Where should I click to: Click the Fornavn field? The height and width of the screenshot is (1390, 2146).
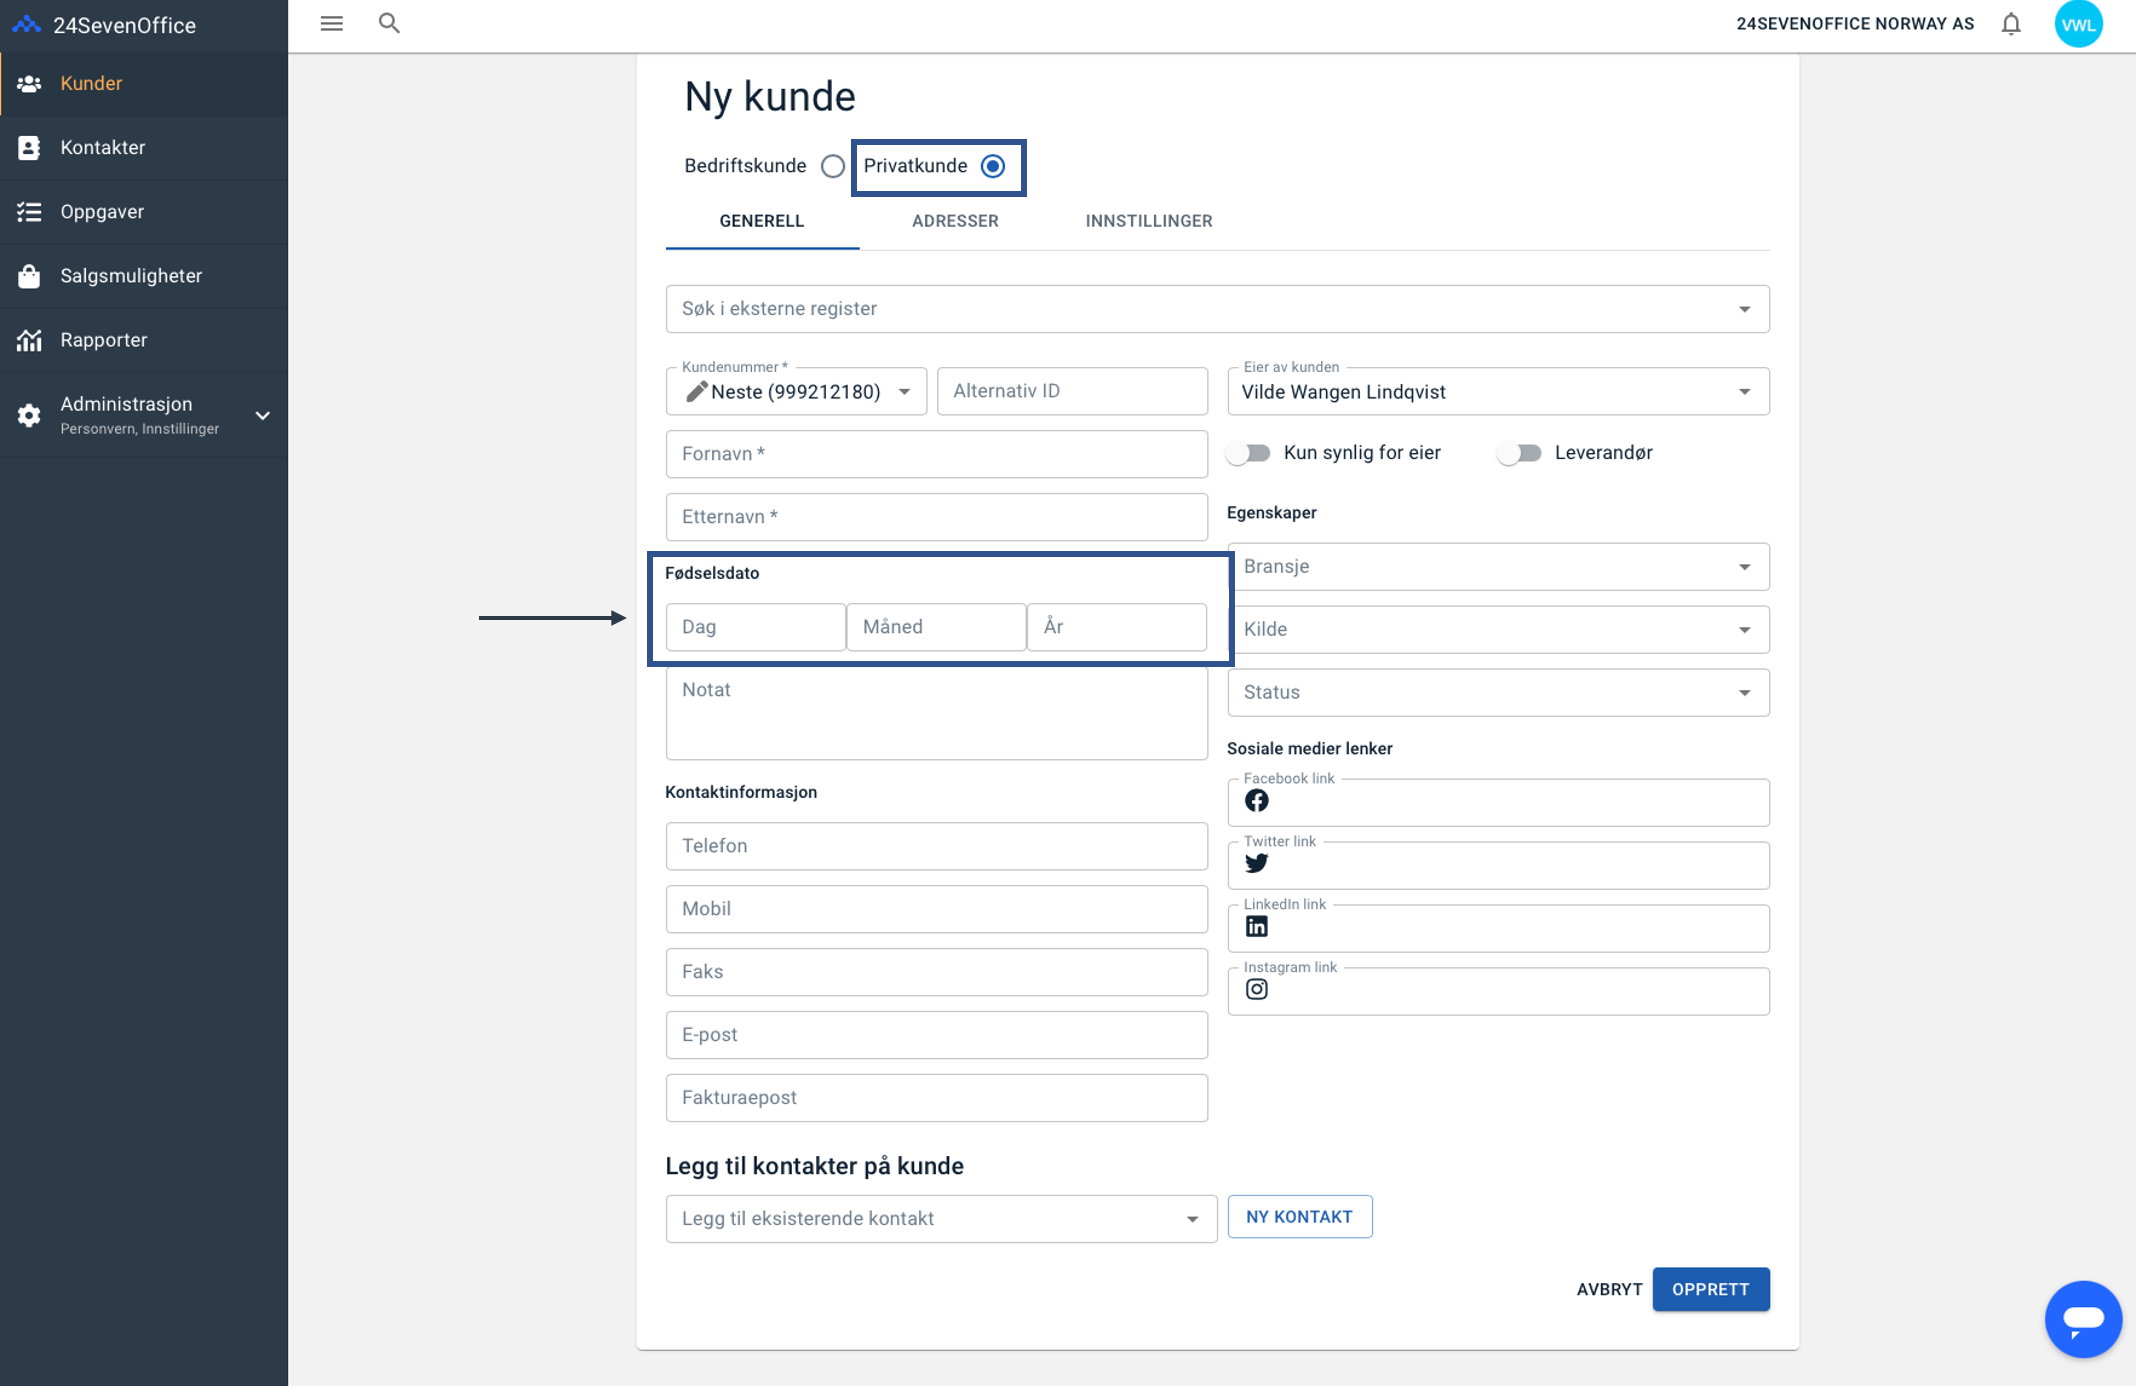point(936,454)
